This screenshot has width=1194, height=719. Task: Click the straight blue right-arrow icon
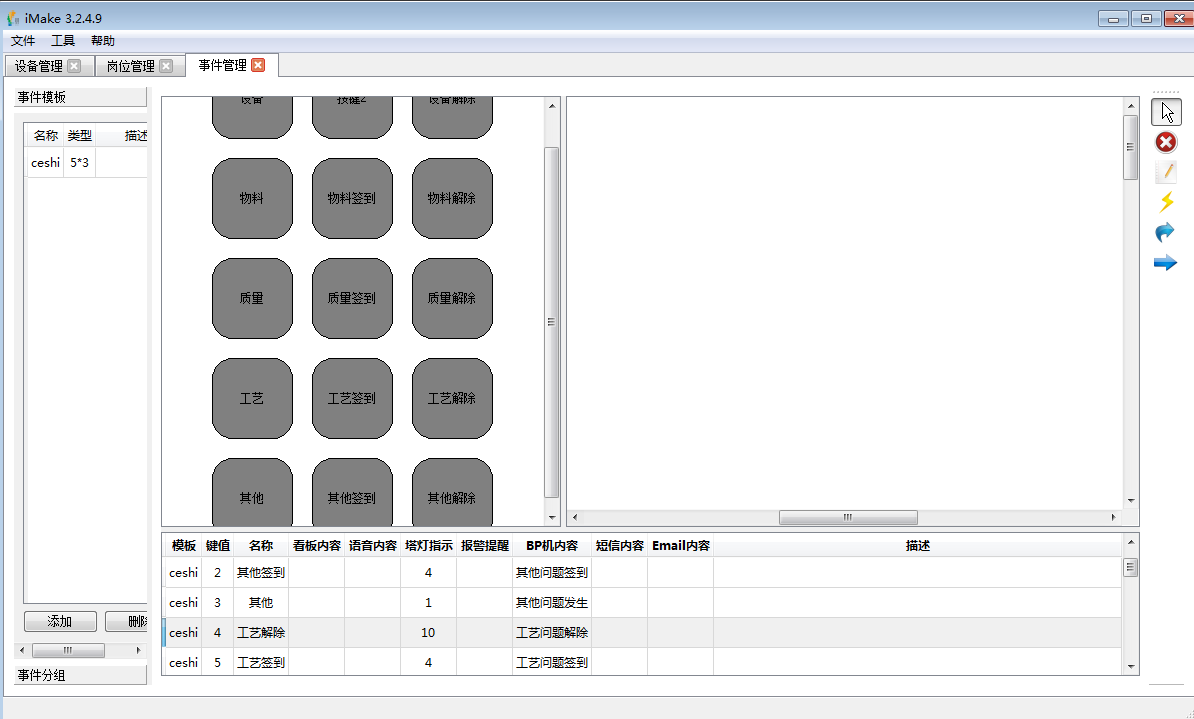pyautogui.click(x=1166, y=263)
